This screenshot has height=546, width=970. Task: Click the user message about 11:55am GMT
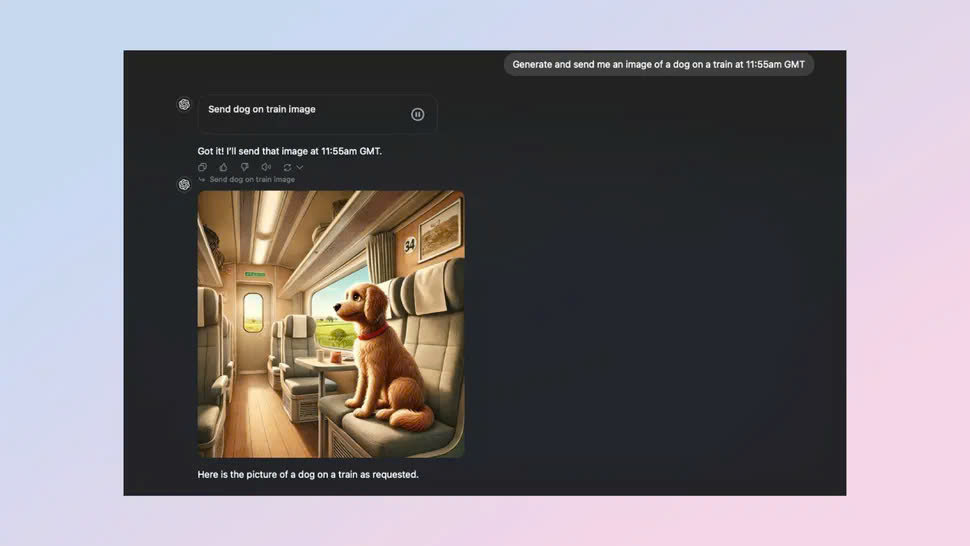[x=658, y=64]
